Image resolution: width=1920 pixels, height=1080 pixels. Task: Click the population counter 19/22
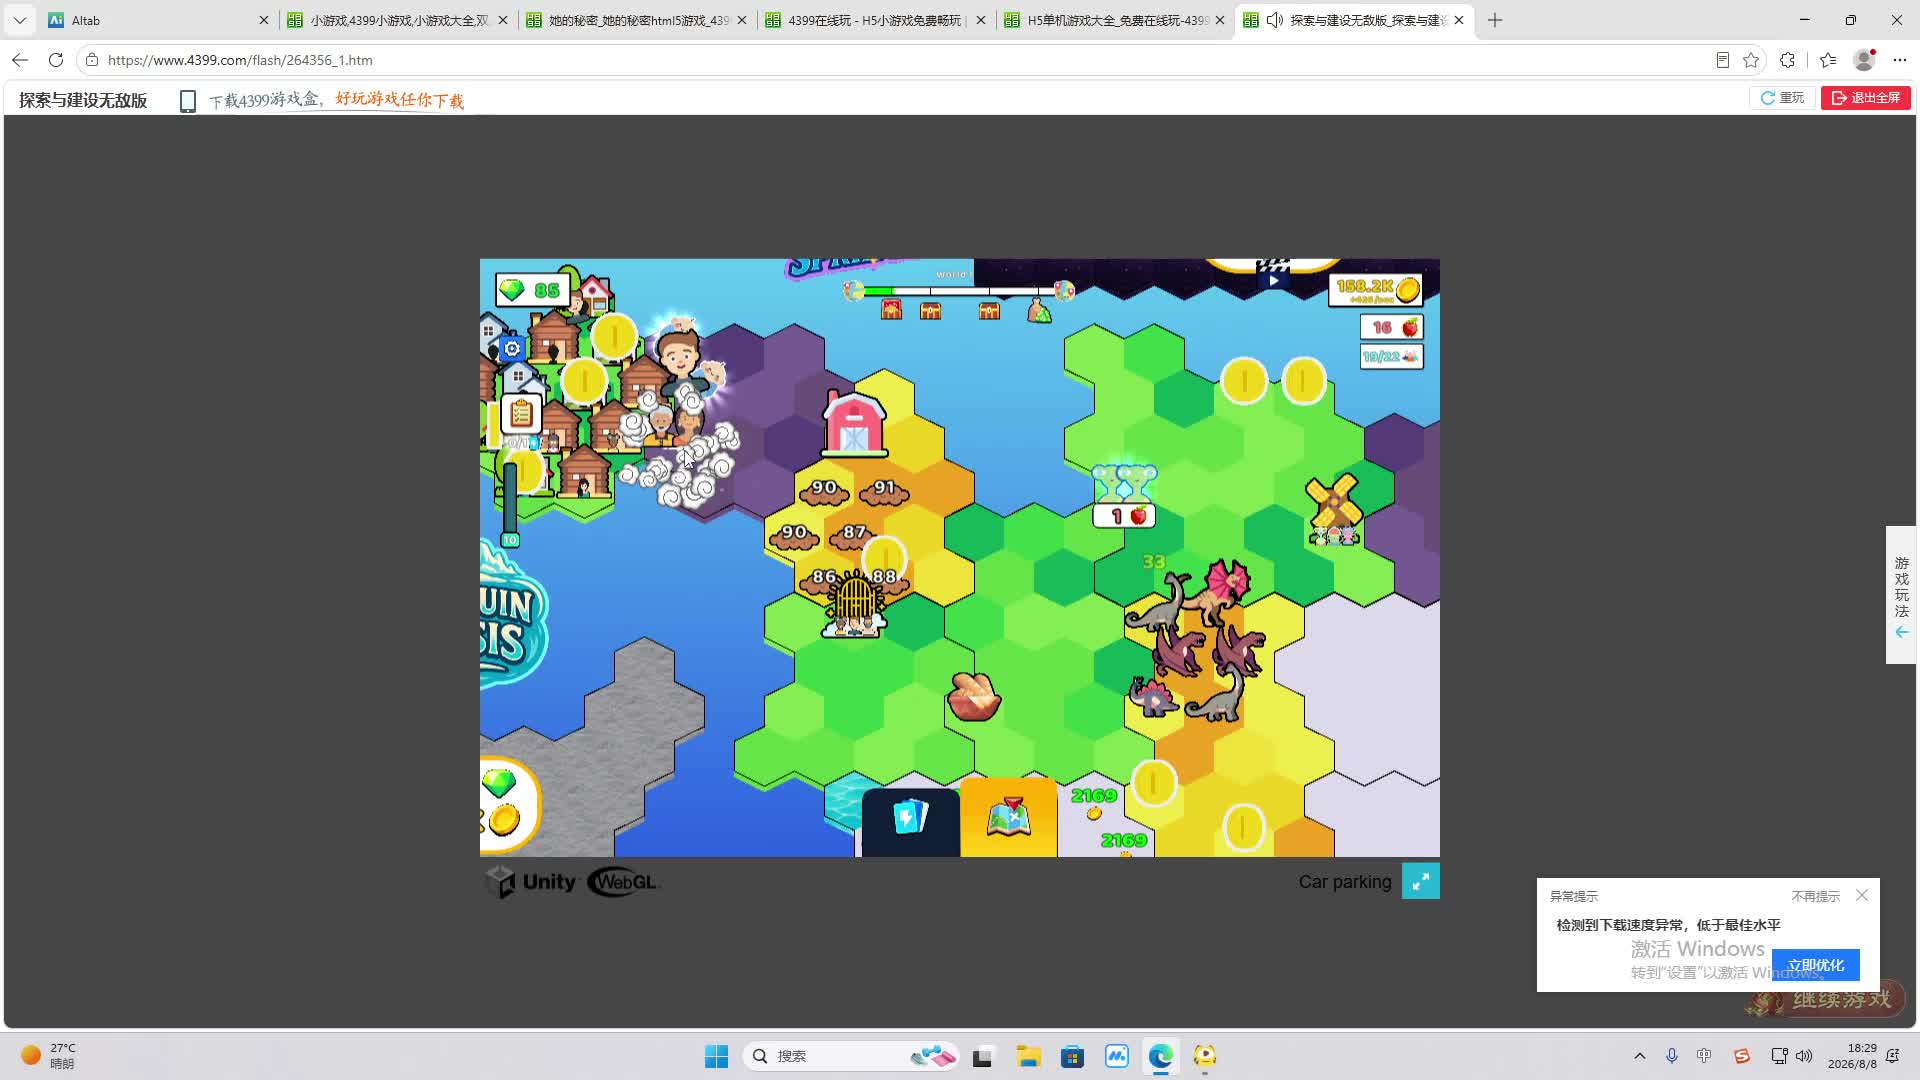click(1392, 356)
